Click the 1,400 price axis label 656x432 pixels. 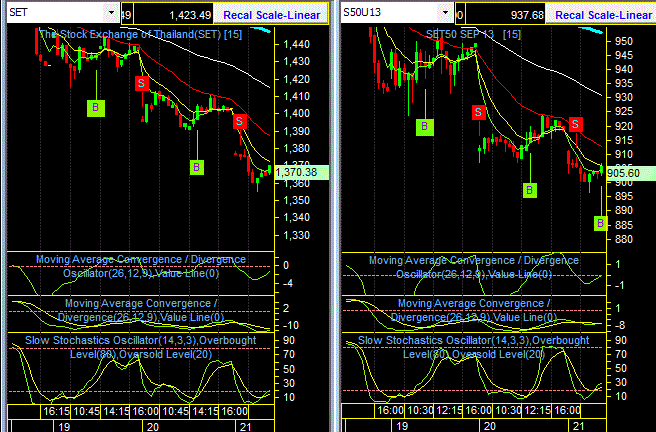(x=297, y=113)
